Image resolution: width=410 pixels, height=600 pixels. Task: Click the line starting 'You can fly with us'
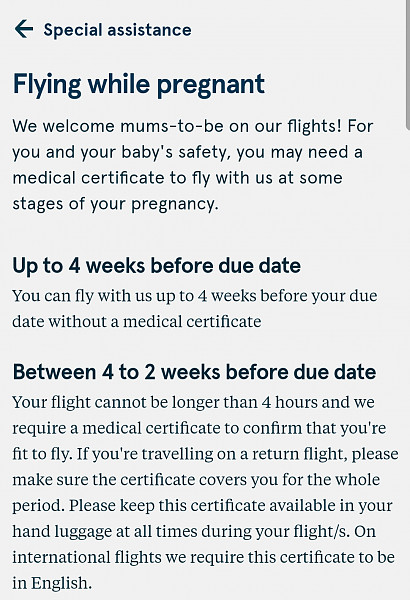(195, 296)
